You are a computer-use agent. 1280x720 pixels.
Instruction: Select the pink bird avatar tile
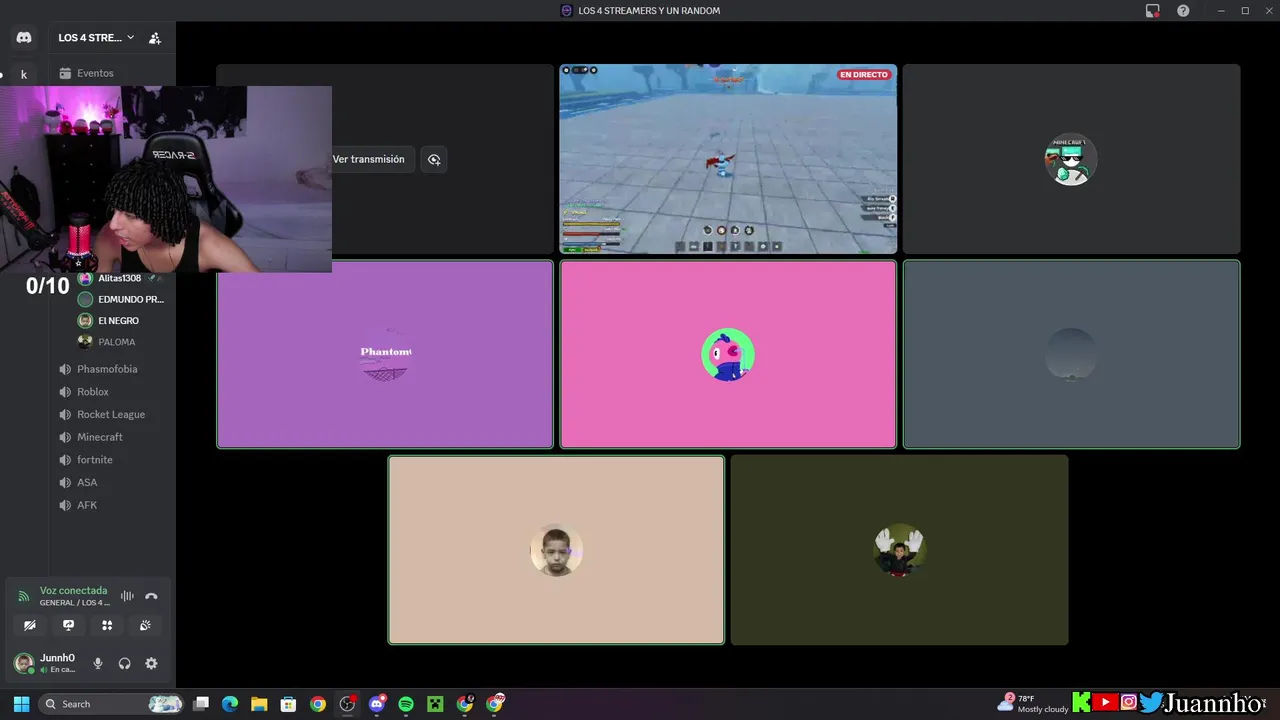coord(728,354)
